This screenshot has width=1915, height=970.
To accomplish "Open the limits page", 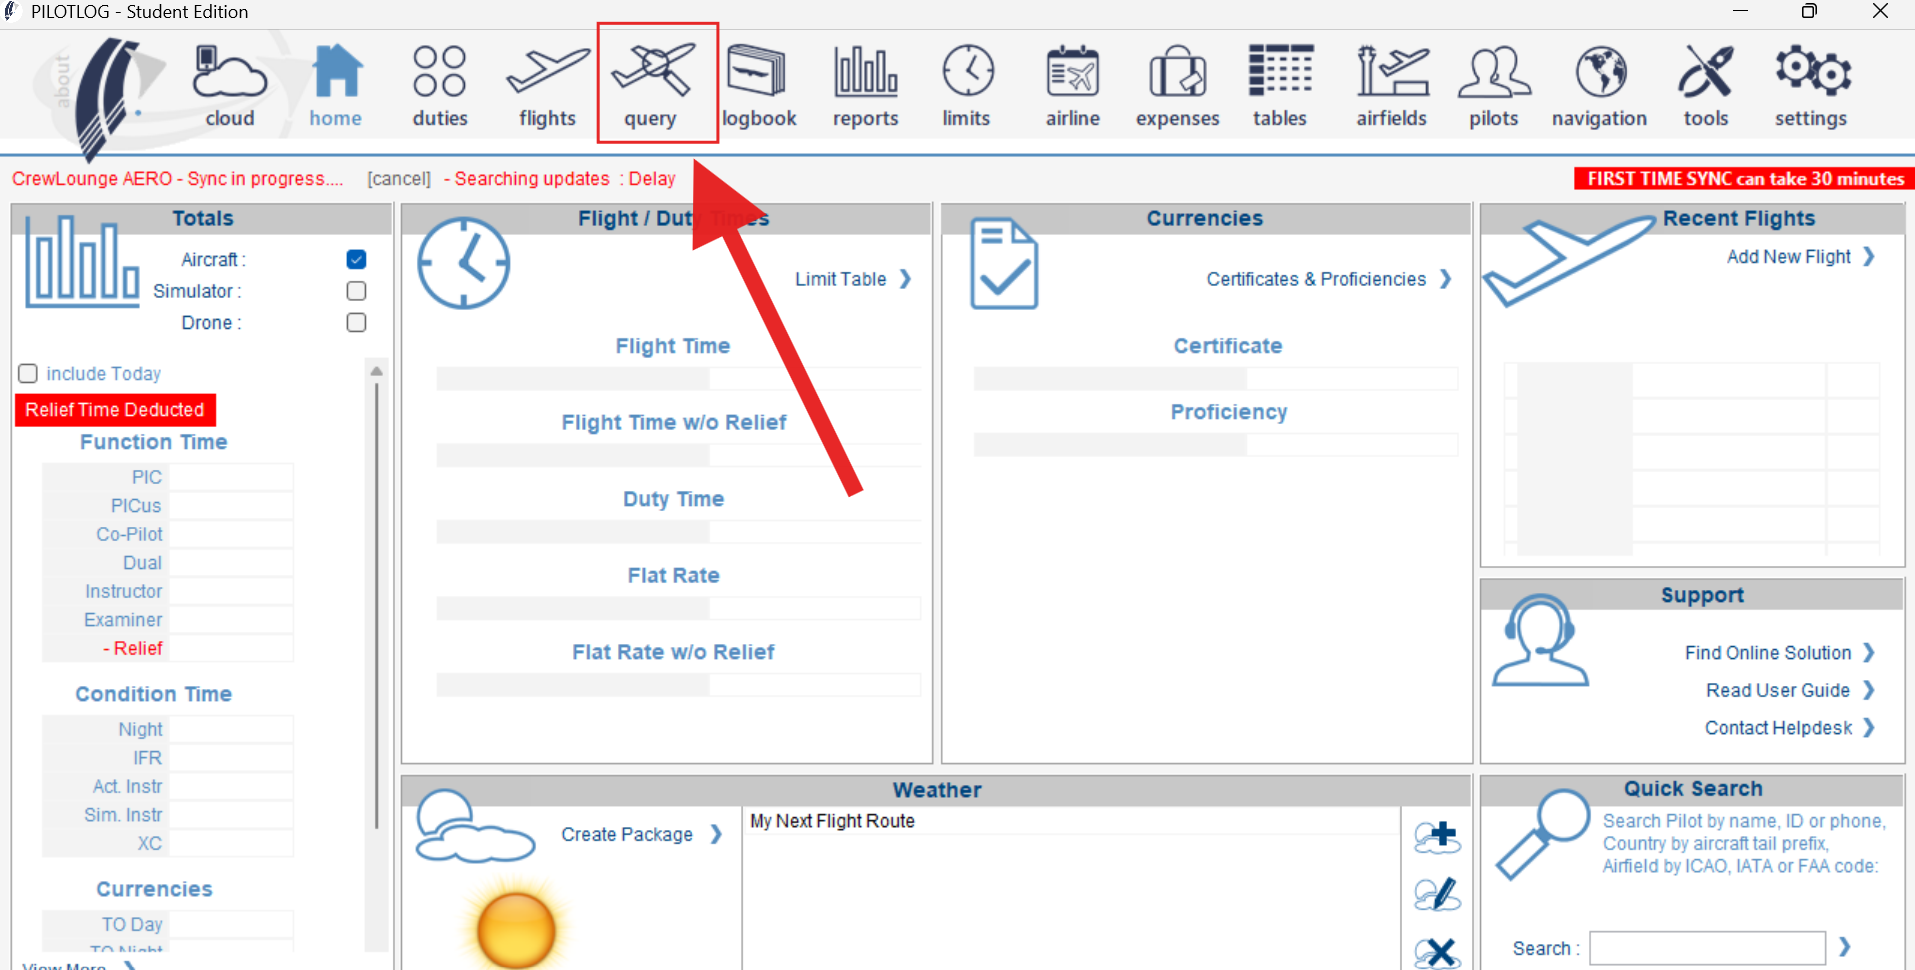I will click(967, 86).
